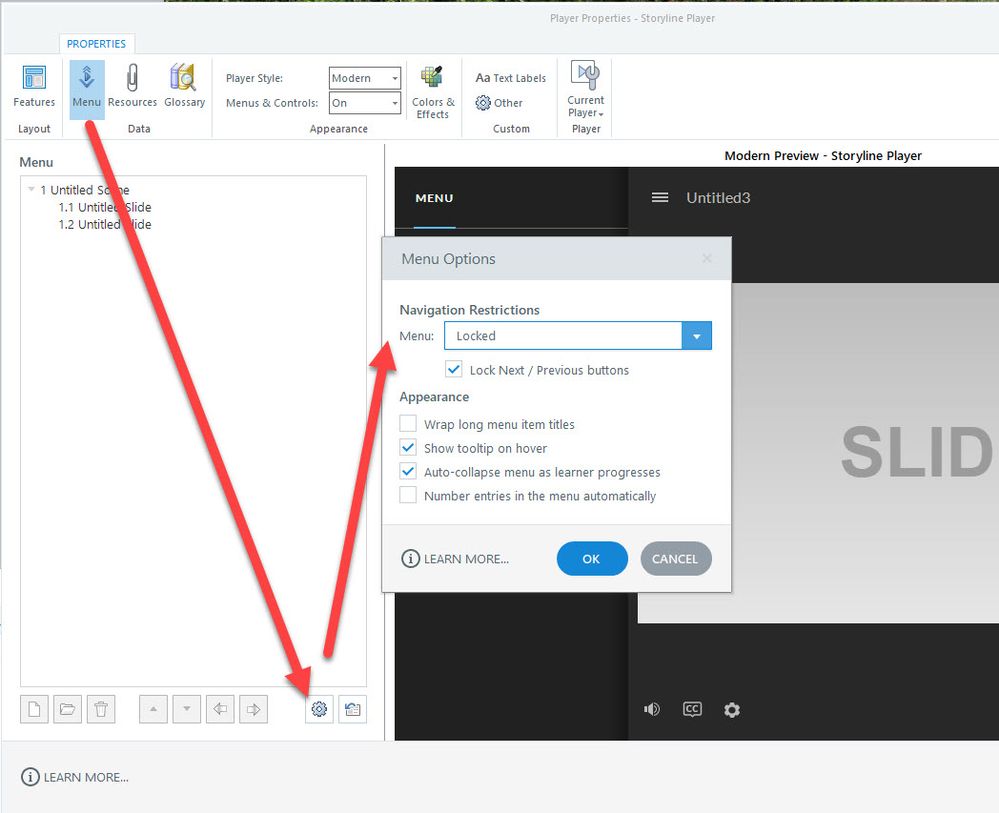Toggle Auto-collapse menu as learner progresses
The image size is (999, 813).
[408, 471]
